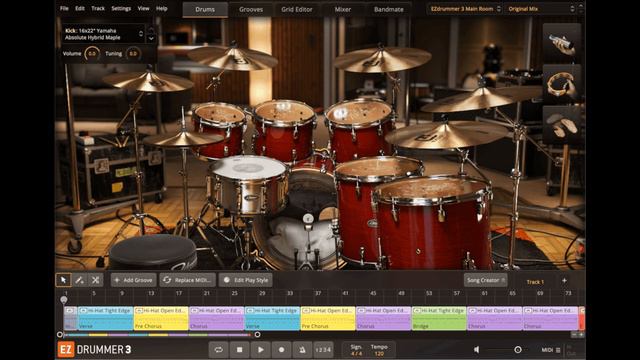
Task: Toggle loop playback button
Action: click(x=219, y=350)
